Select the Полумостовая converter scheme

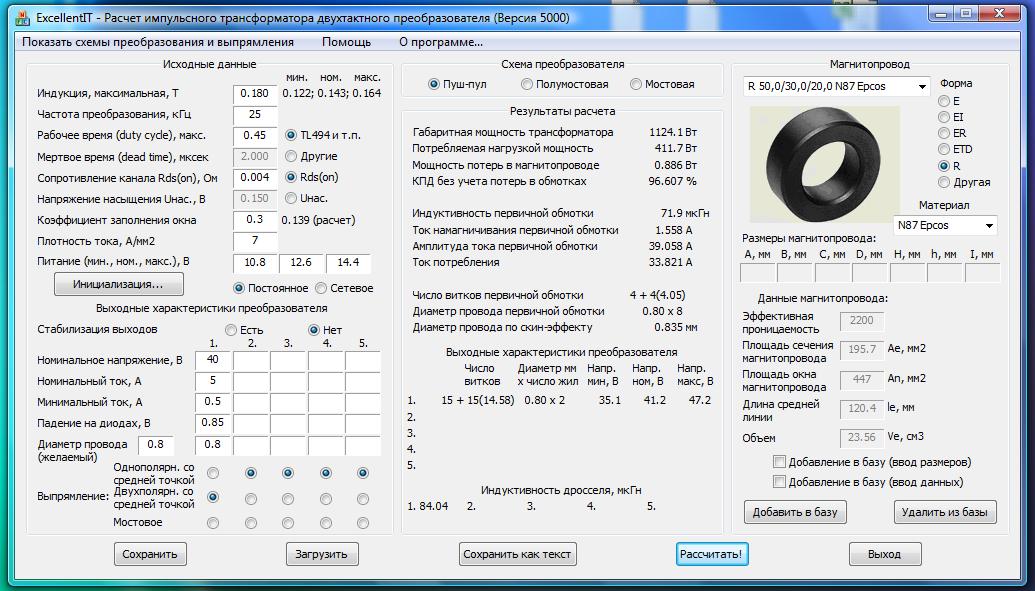coord(528,85)
